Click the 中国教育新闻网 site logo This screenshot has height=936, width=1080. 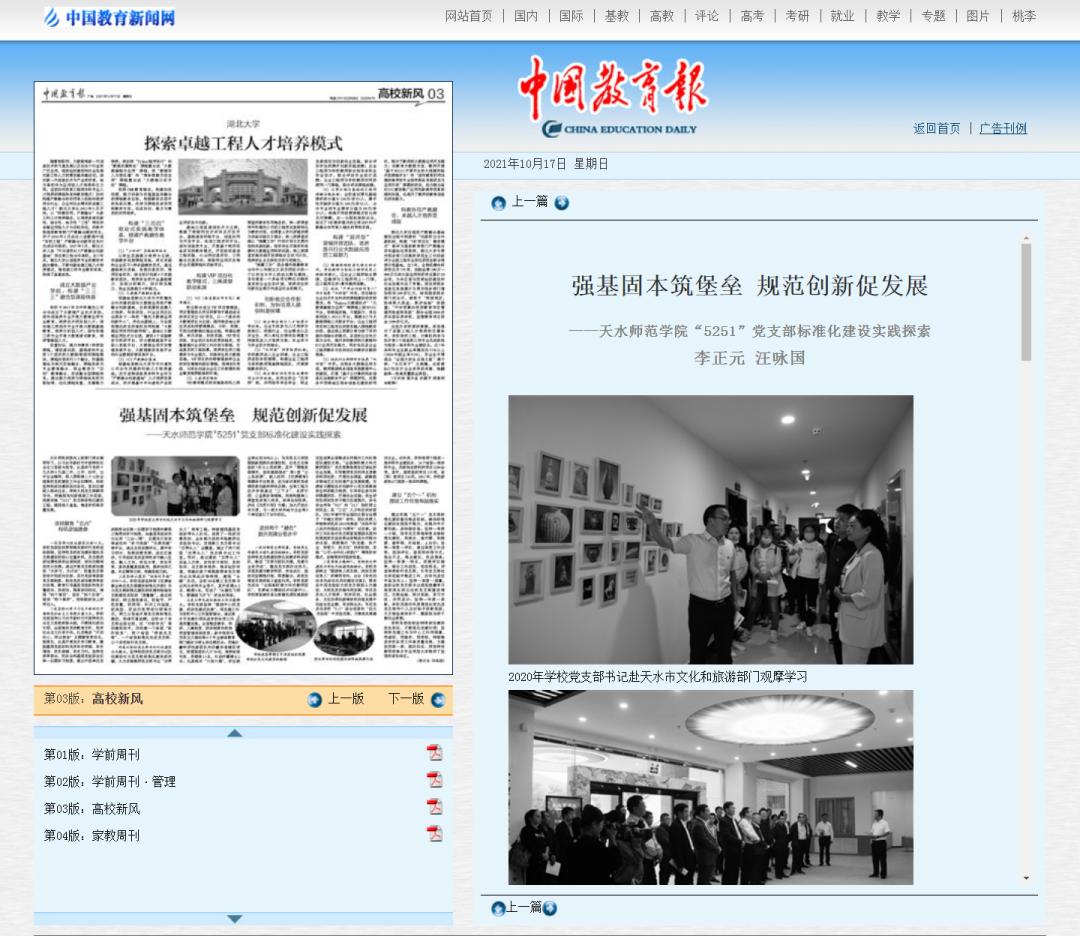pos(110,17)
